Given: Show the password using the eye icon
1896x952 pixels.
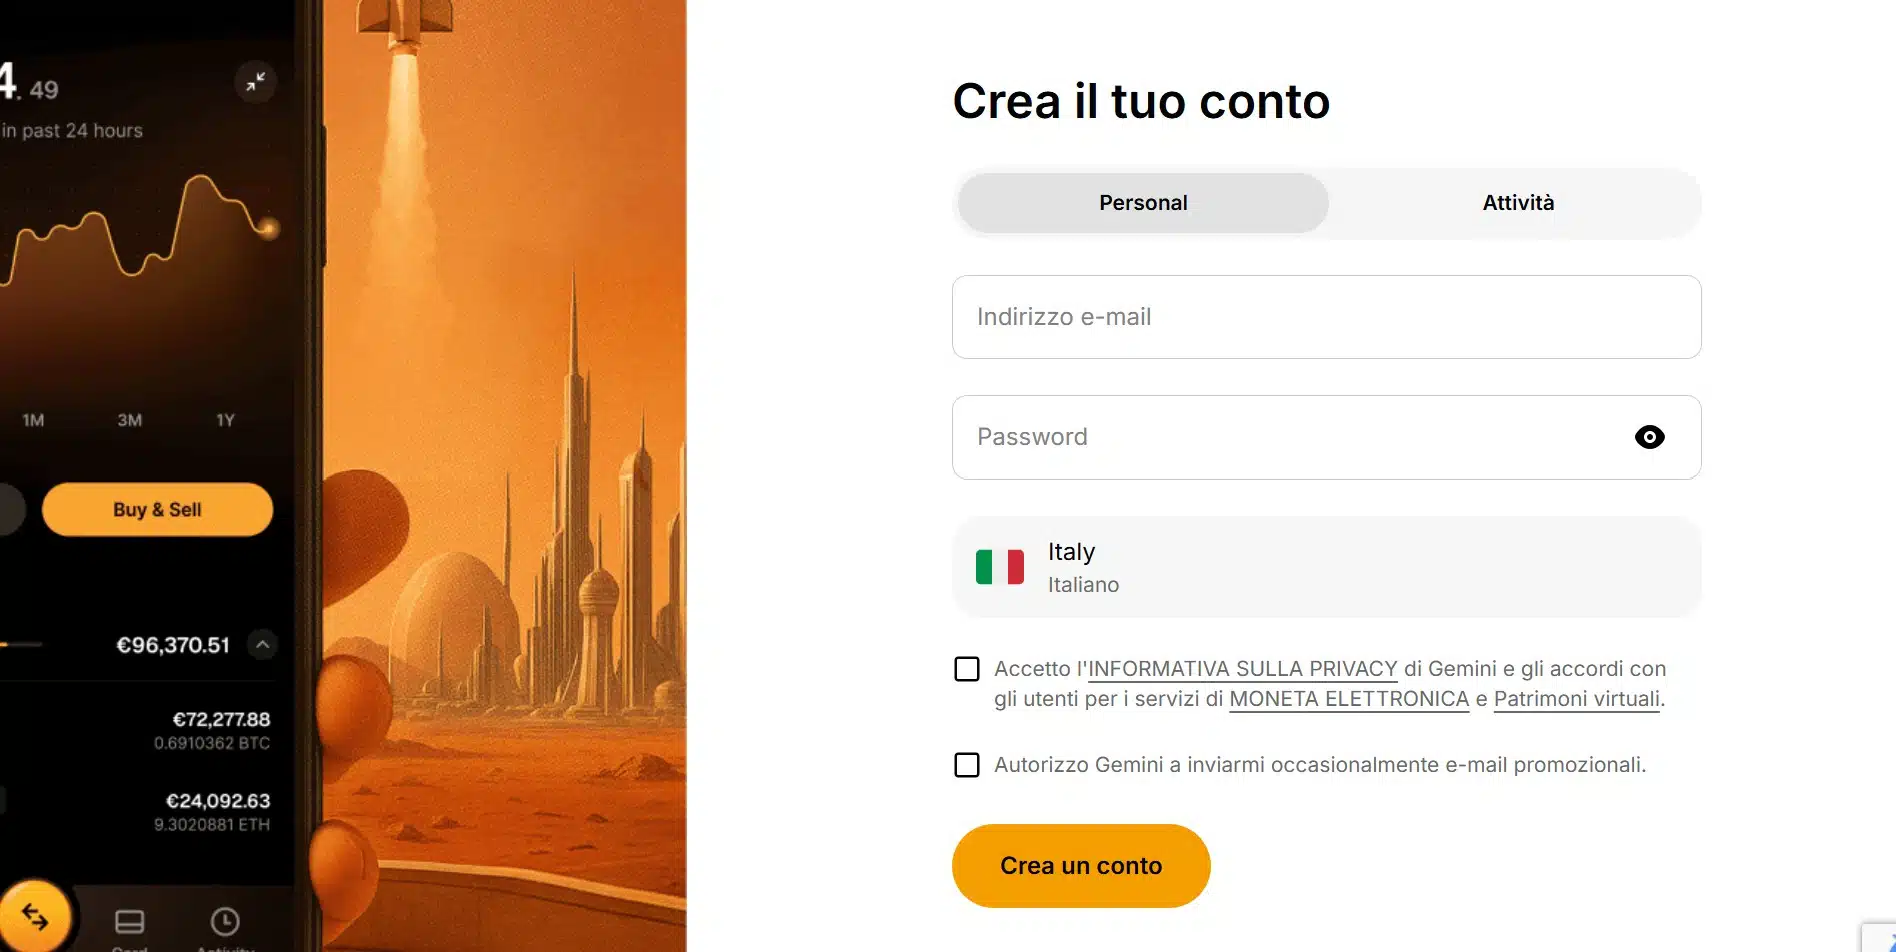Looking at the screenshot, I should tap(1649, 437).
